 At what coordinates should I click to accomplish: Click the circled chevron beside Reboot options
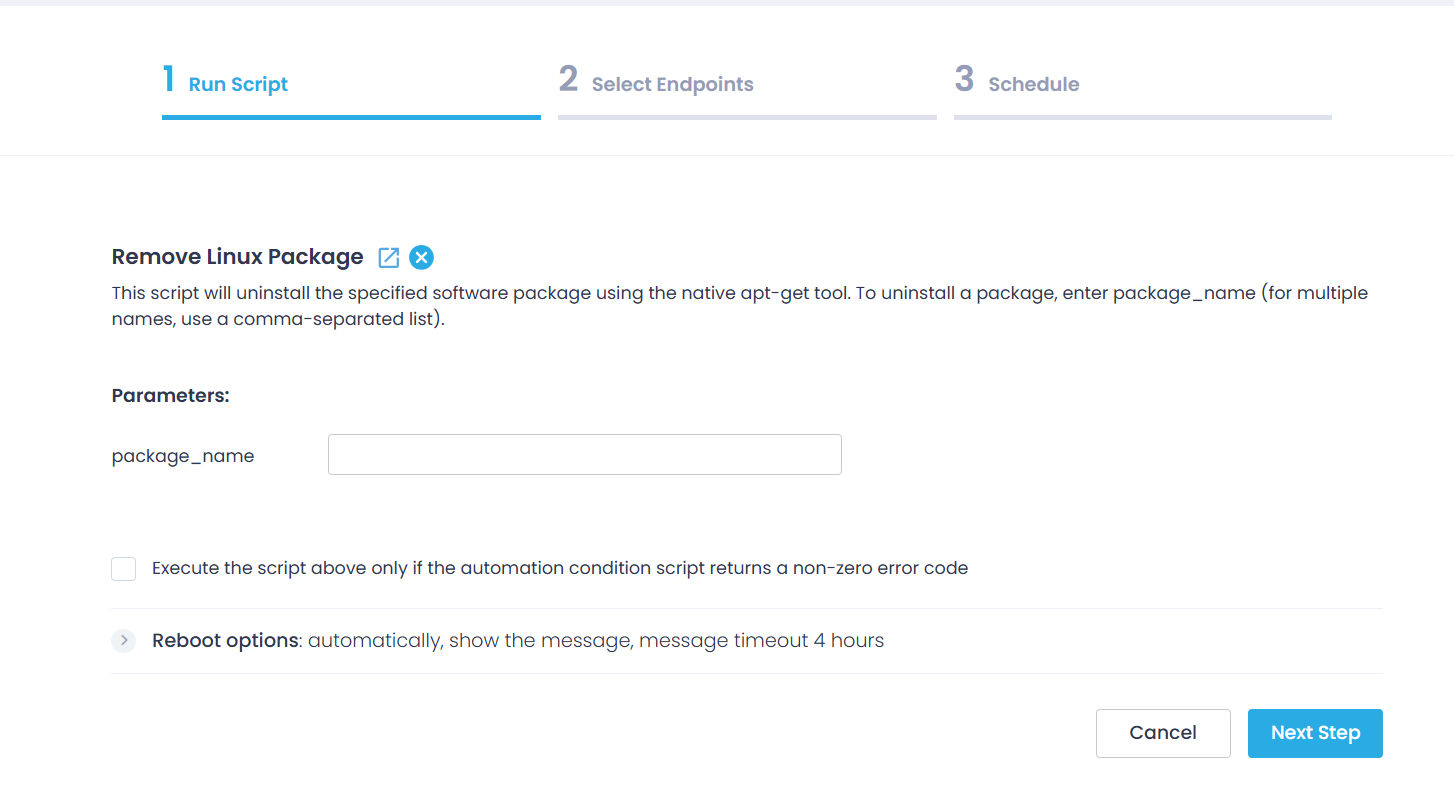(x=123, y=640)
